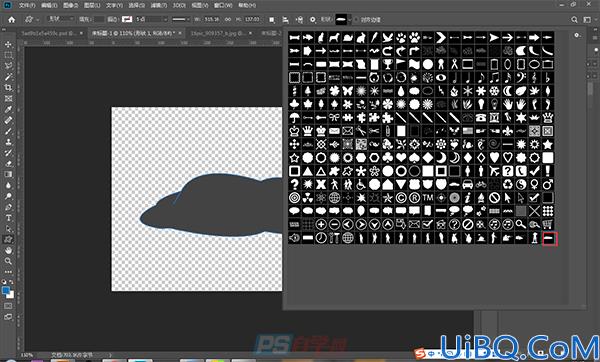The width and height of the screenshot is (600, 362).
Task: Choose the rotary telephone custom shape
Action: (x=481, y=117)
